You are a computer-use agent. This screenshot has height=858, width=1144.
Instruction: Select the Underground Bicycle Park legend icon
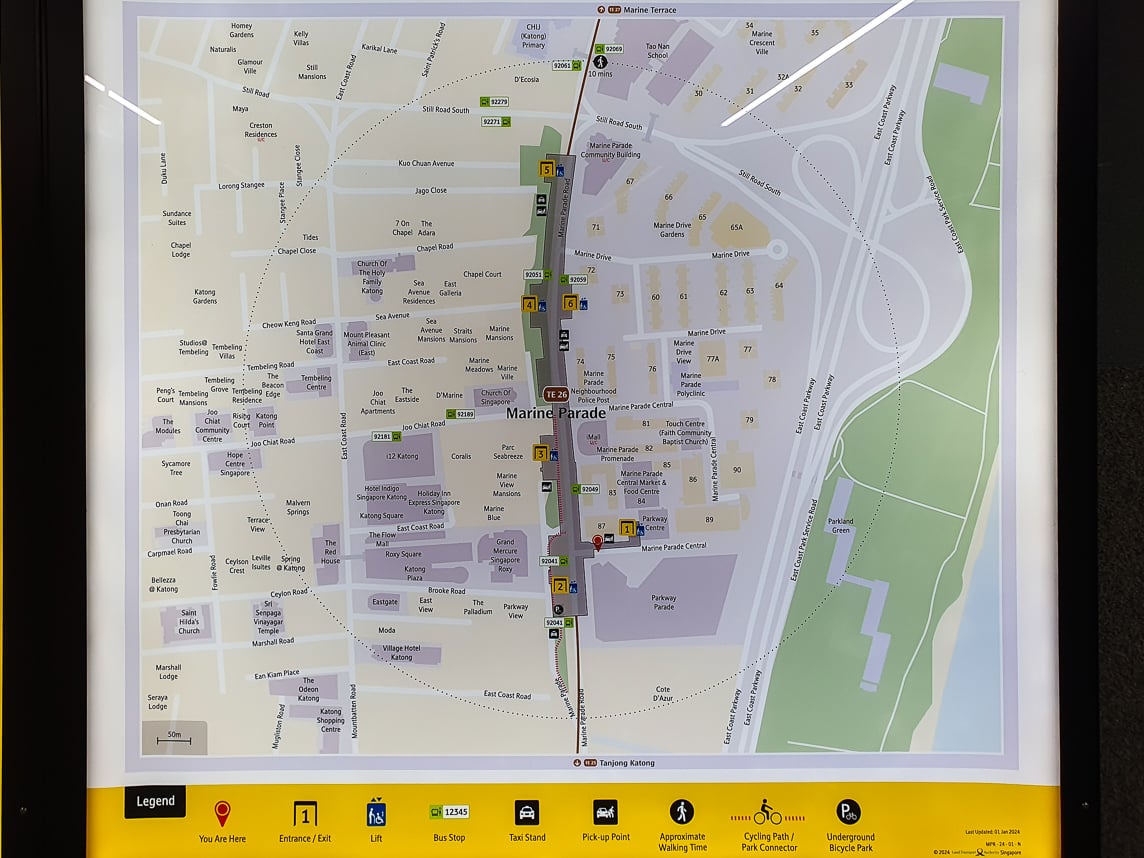(x=849, y=812)
